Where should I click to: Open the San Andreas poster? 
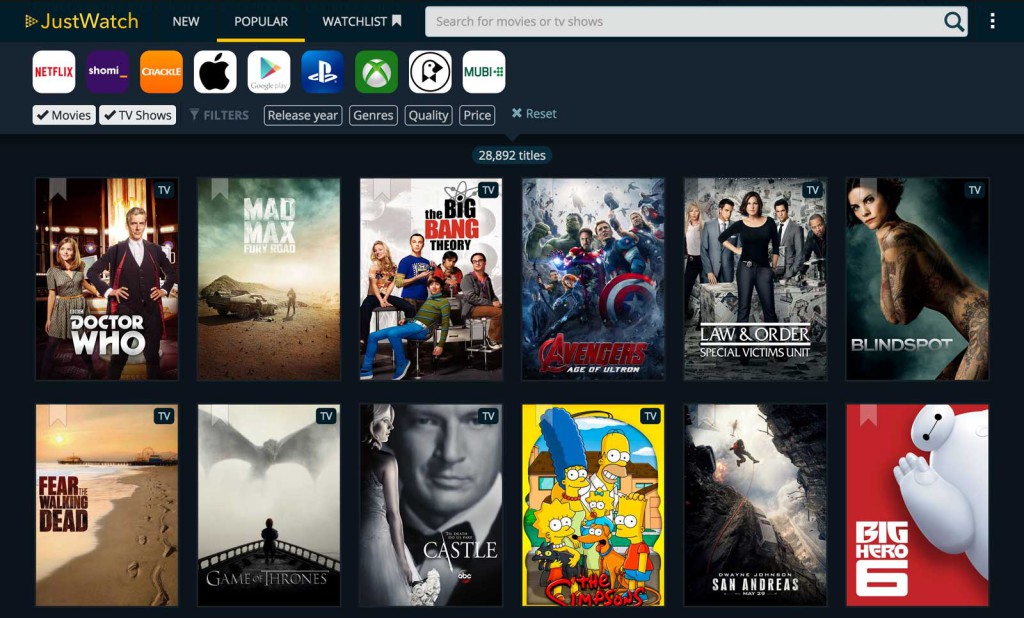(755, 505)
